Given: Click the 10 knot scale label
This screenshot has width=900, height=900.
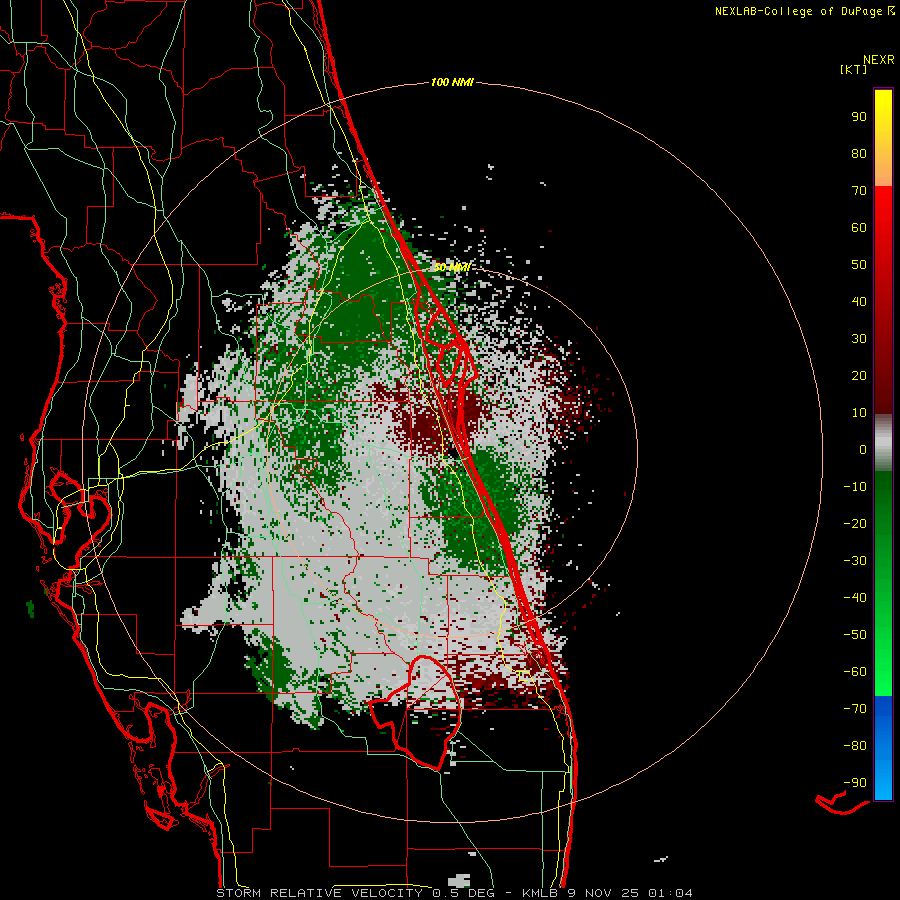Looking at the screenshot, I should coord(859,413).
